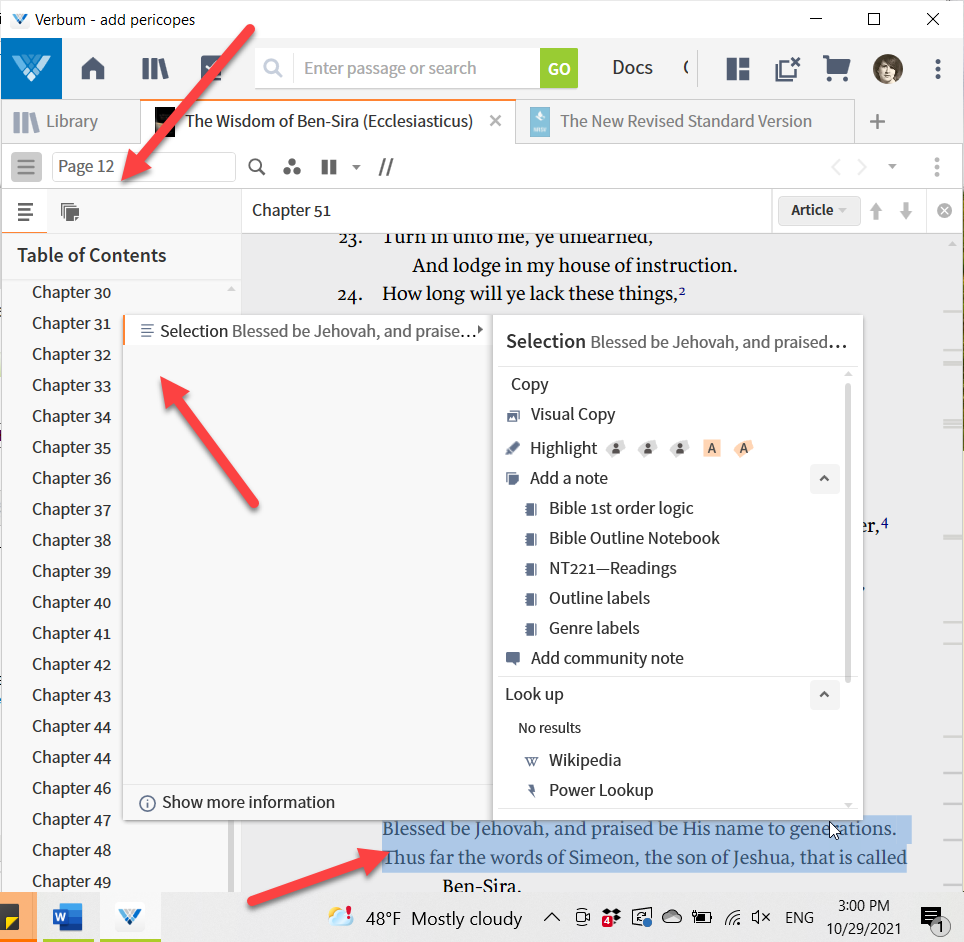Viewport: 964px width, 942px height.
Task: Select Add a note menu entry
Action: 568,478
